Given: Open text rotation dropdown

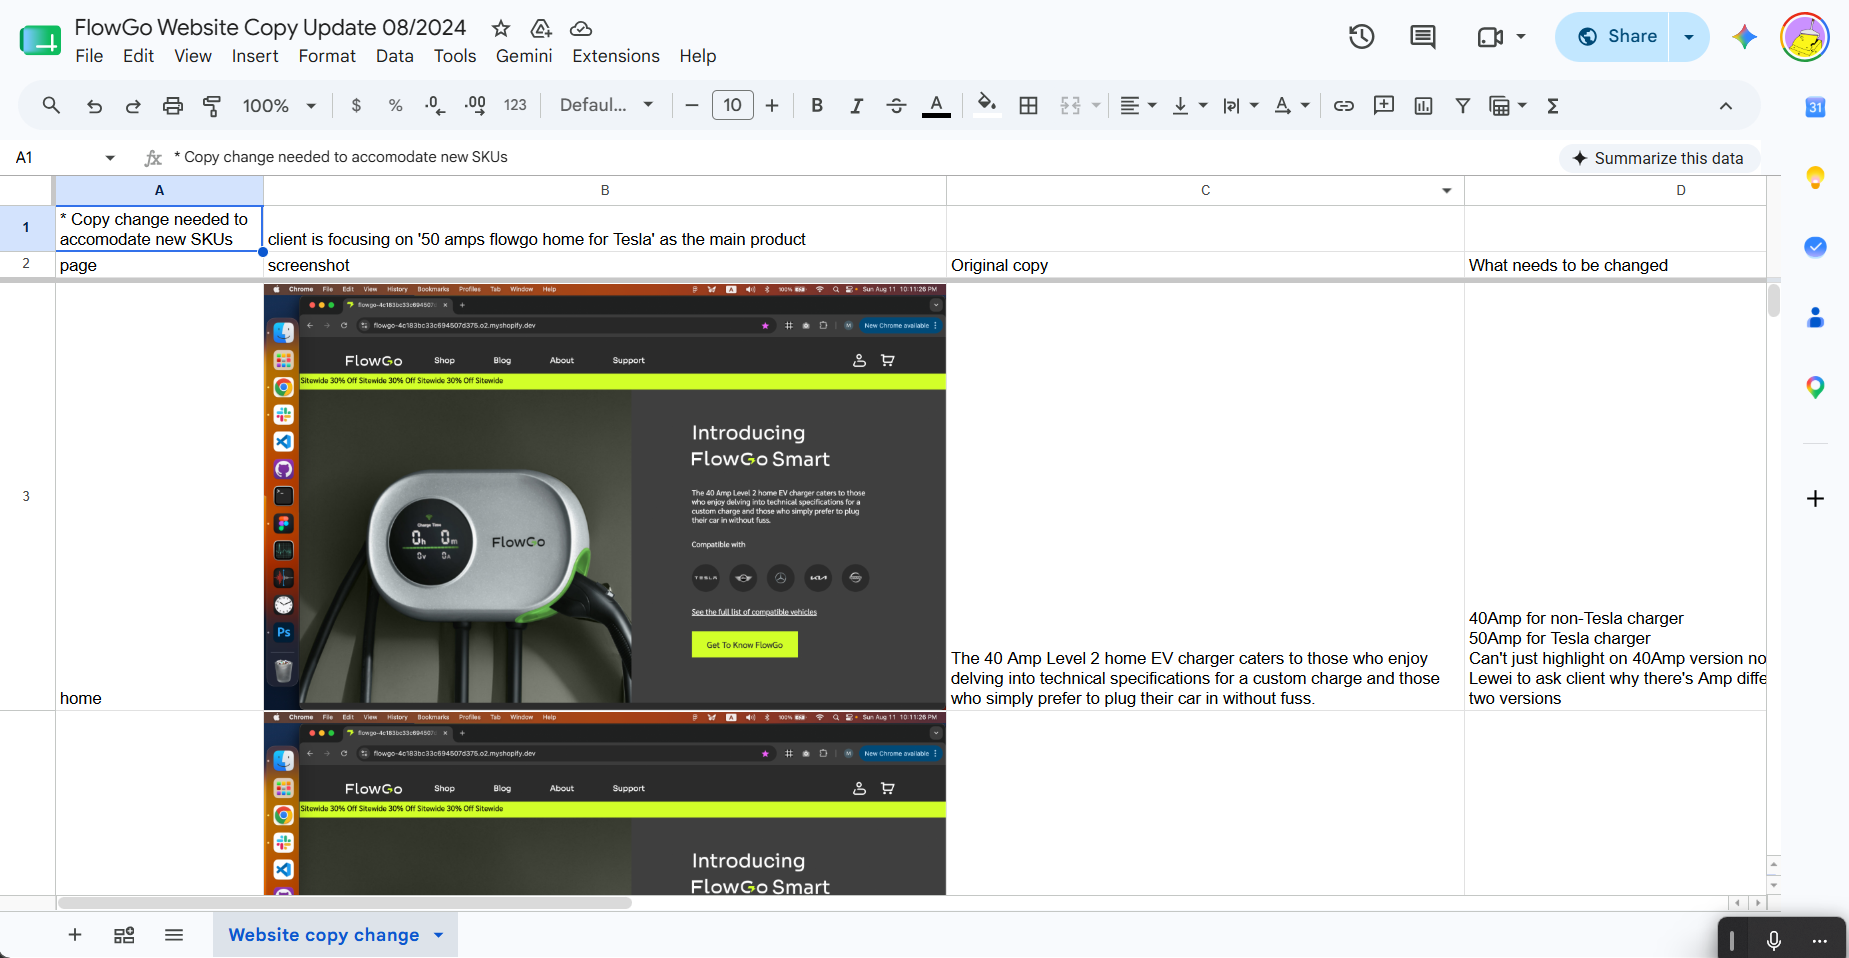Looking at the screenshot, I should (x=1291, y=105).
